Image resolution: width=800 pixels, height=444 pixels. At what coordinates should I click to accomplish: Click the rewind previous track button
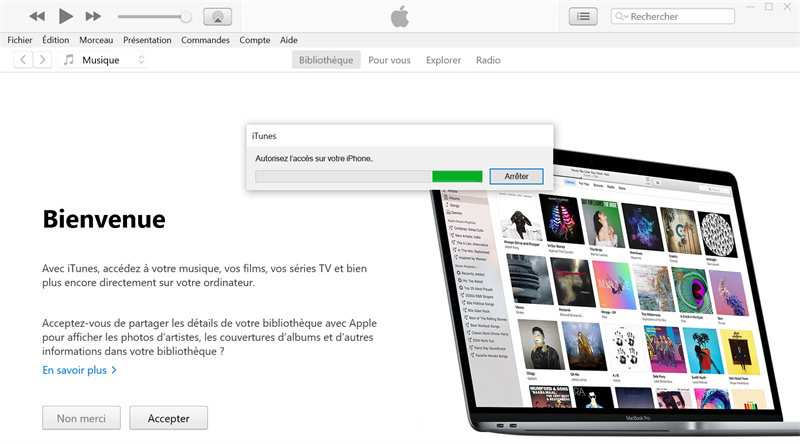[x=37, y=16]
